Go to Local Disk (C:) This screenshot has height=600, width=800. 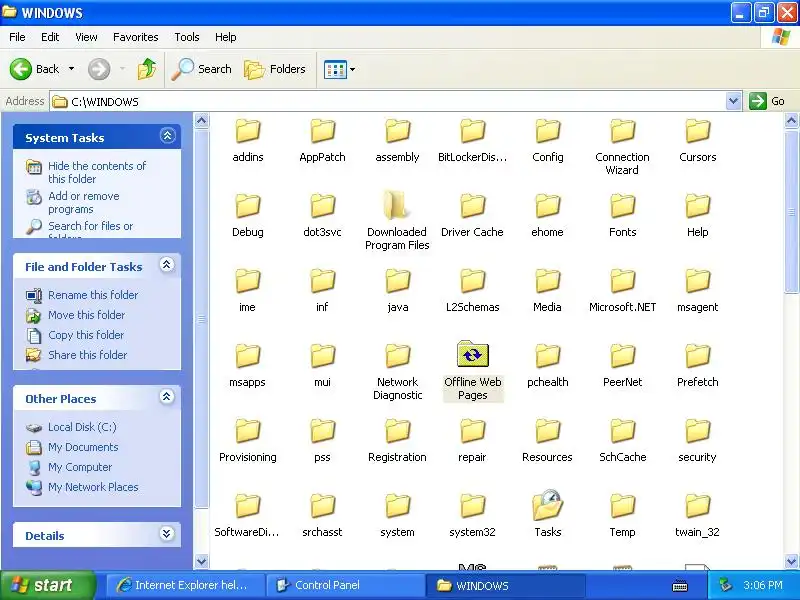point(82,427)
